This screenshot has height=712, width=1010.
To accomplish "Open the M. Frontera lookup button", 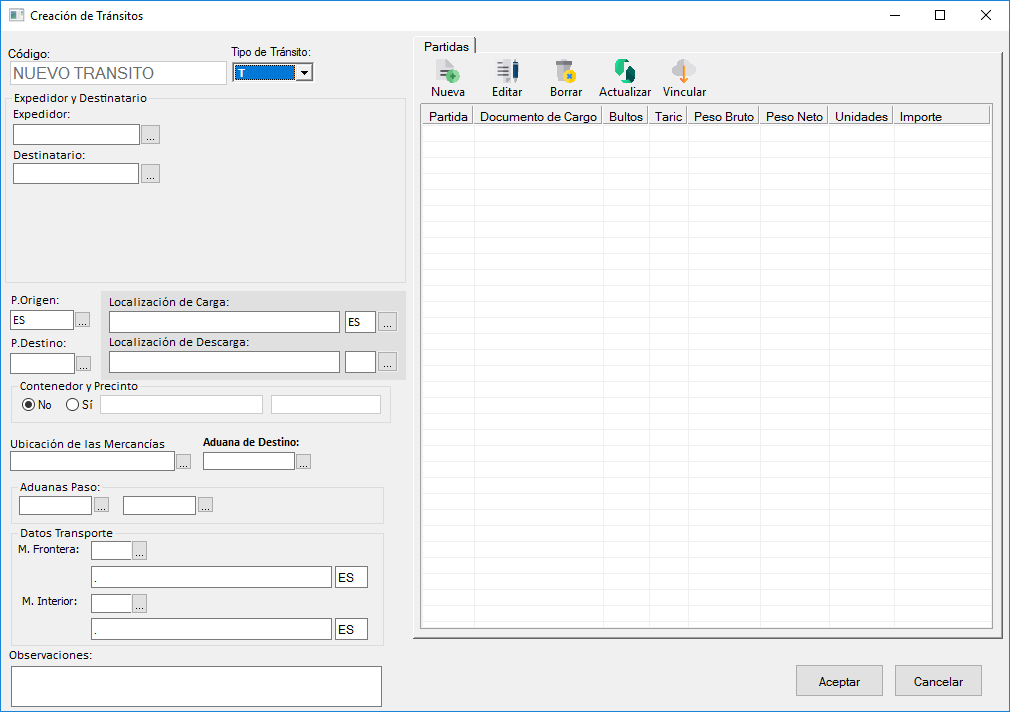I will pyautogui.click(x=139, y=551).
